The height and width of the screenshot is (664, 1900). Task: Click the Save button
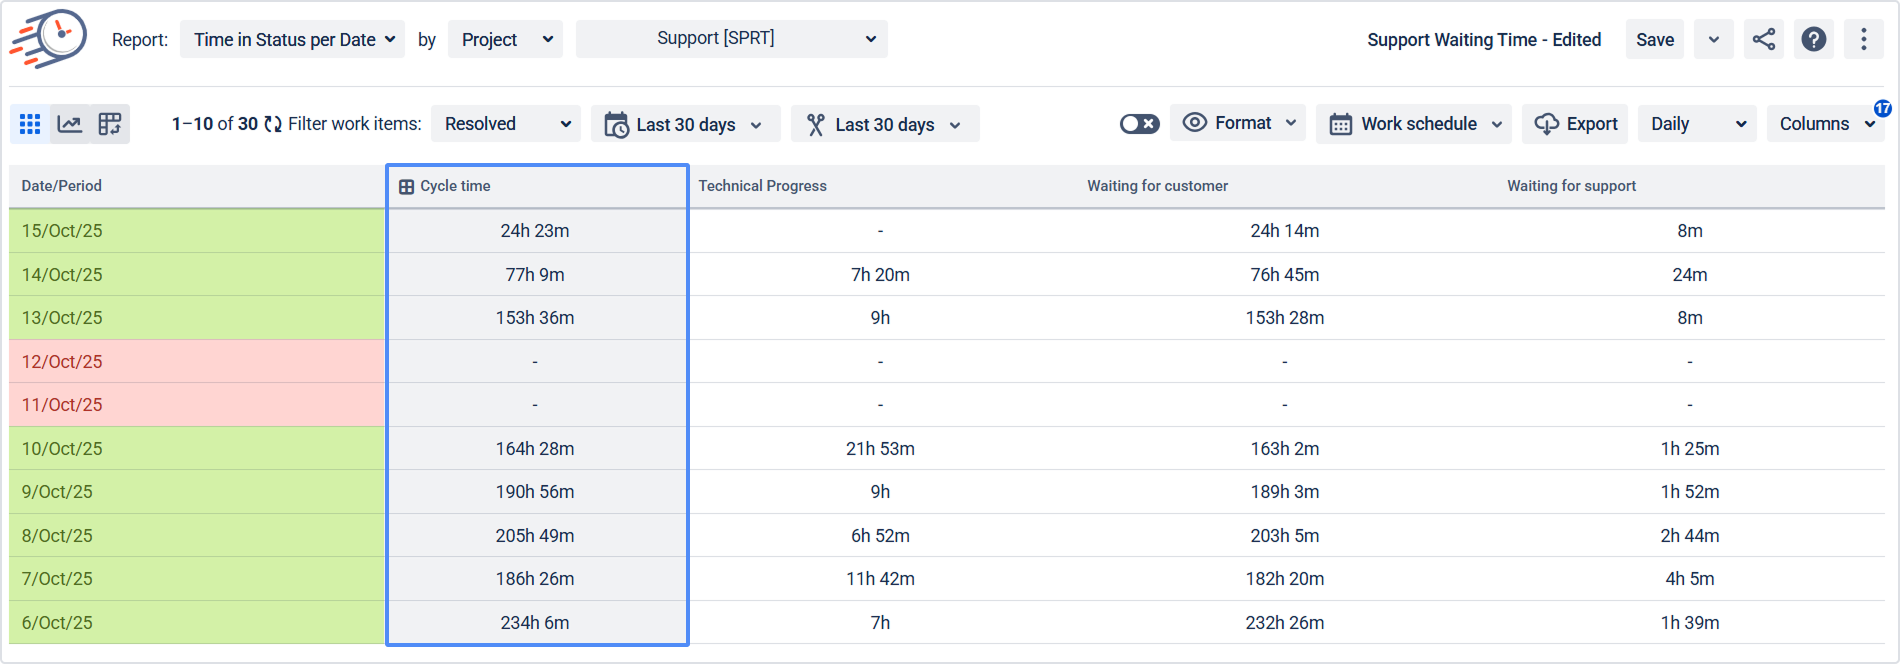pyautogui.click(x=1655, y=39)
